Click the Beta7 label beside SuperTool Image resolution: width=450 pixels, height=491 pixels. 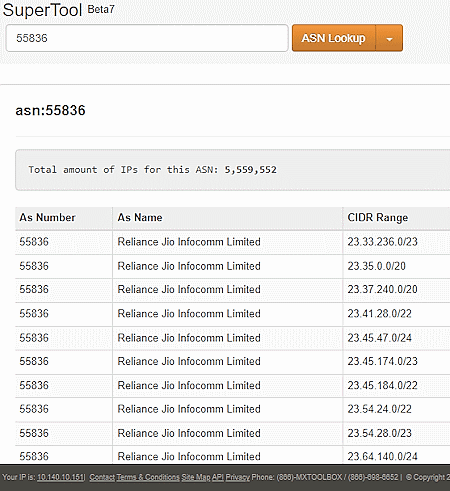[101, 9]
